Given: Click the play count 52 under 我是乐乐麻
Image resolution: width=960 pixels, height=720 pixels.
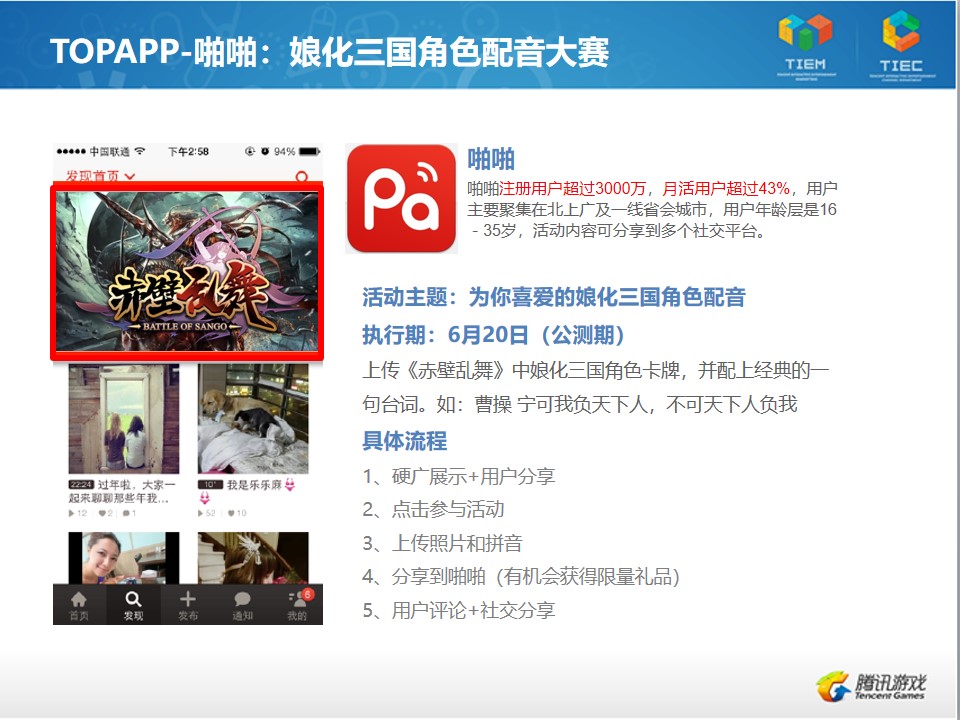Looking at the screenshot, I should pyautogui.click(x=207, y=513).
